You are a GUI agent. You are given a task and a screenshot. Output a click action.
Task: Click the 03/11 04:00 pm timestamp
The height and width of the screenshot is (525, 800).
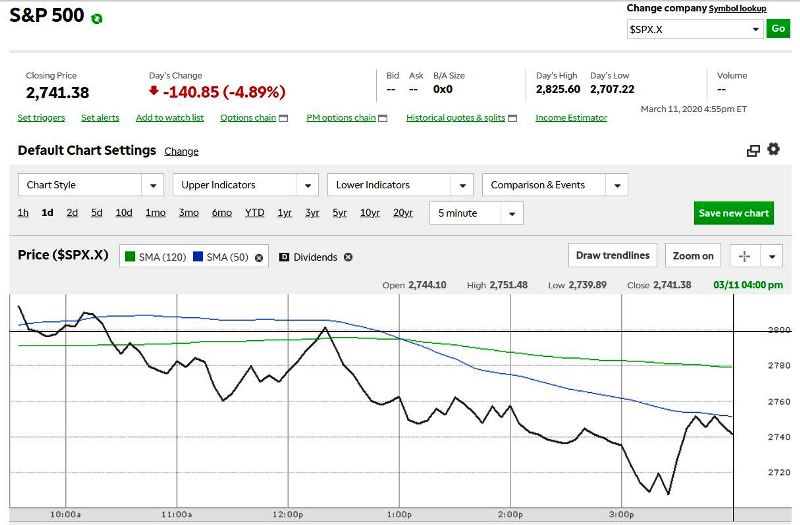coord(748,285)
